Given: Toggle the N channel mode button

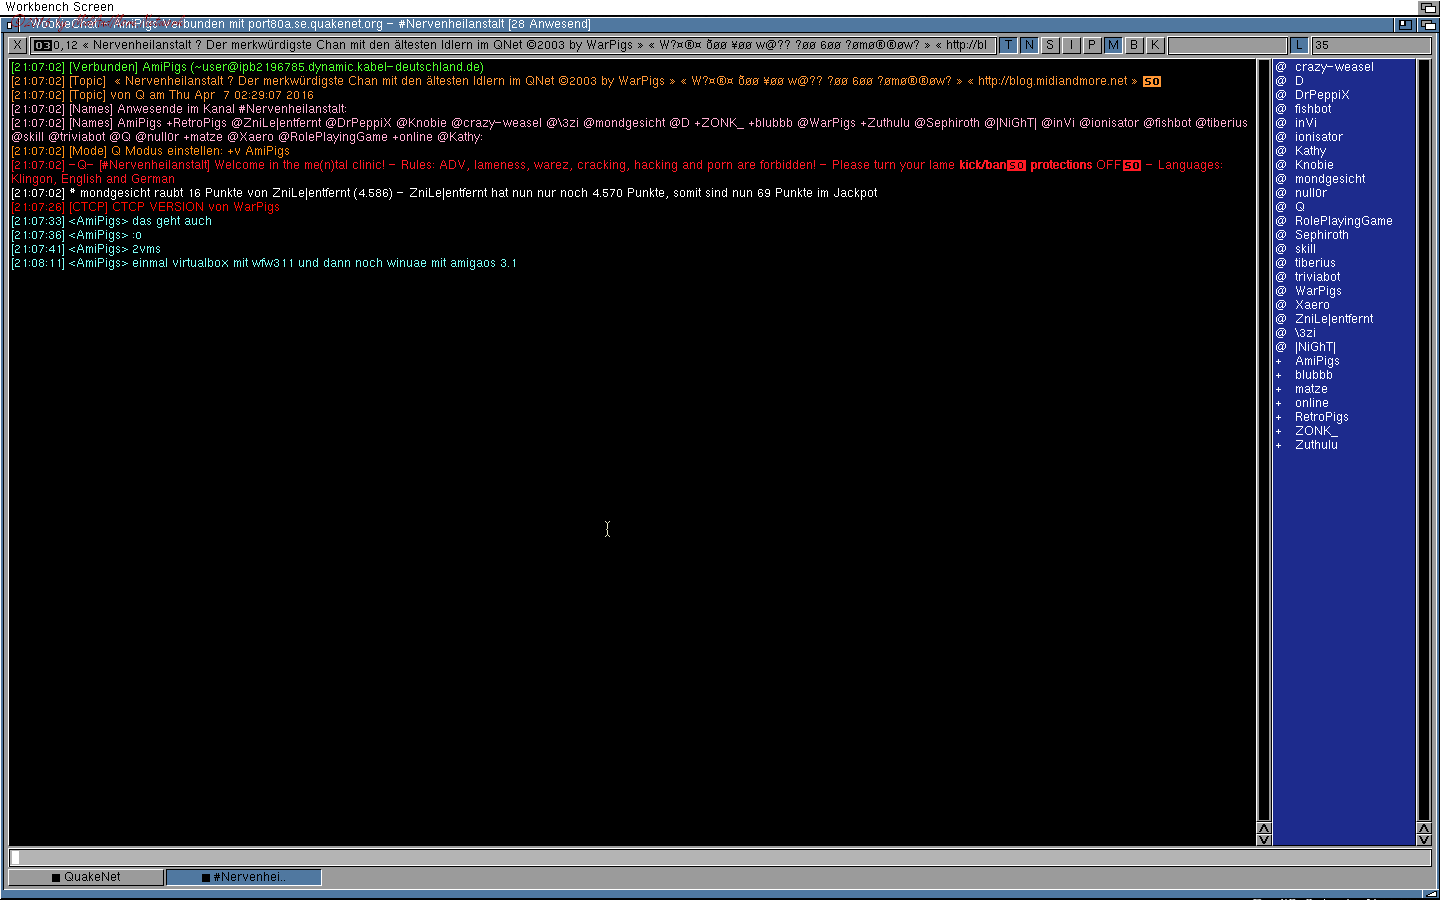Looking at the screenshot, I should pos(1029,45).
